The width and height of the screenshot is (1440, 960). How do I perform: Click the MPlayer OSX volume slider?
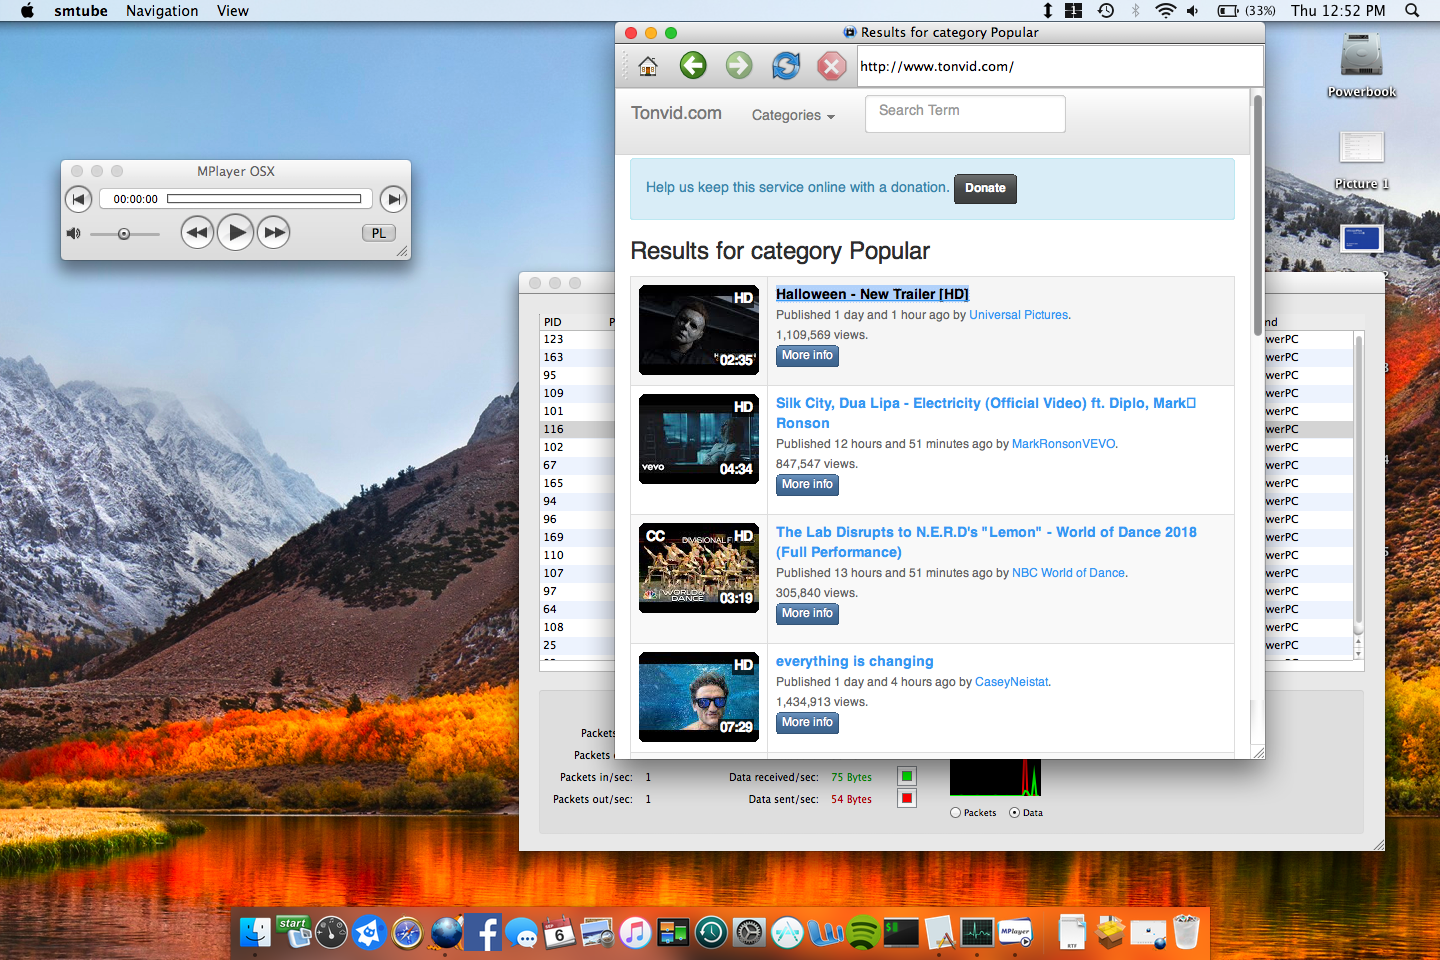click(124, 234)
